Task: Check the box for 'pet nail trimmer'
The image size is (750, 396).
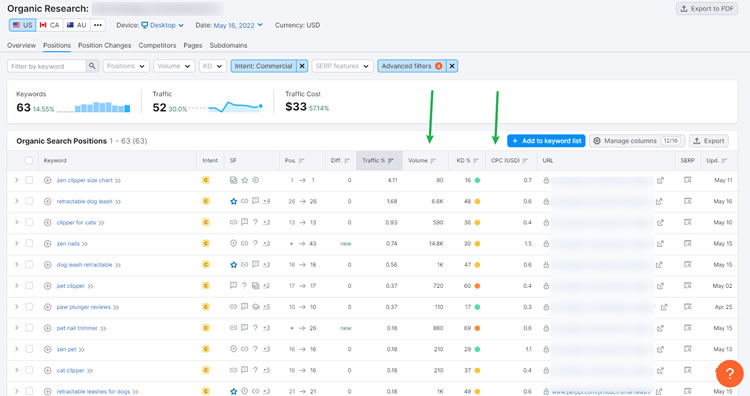Action: point(29,328)
